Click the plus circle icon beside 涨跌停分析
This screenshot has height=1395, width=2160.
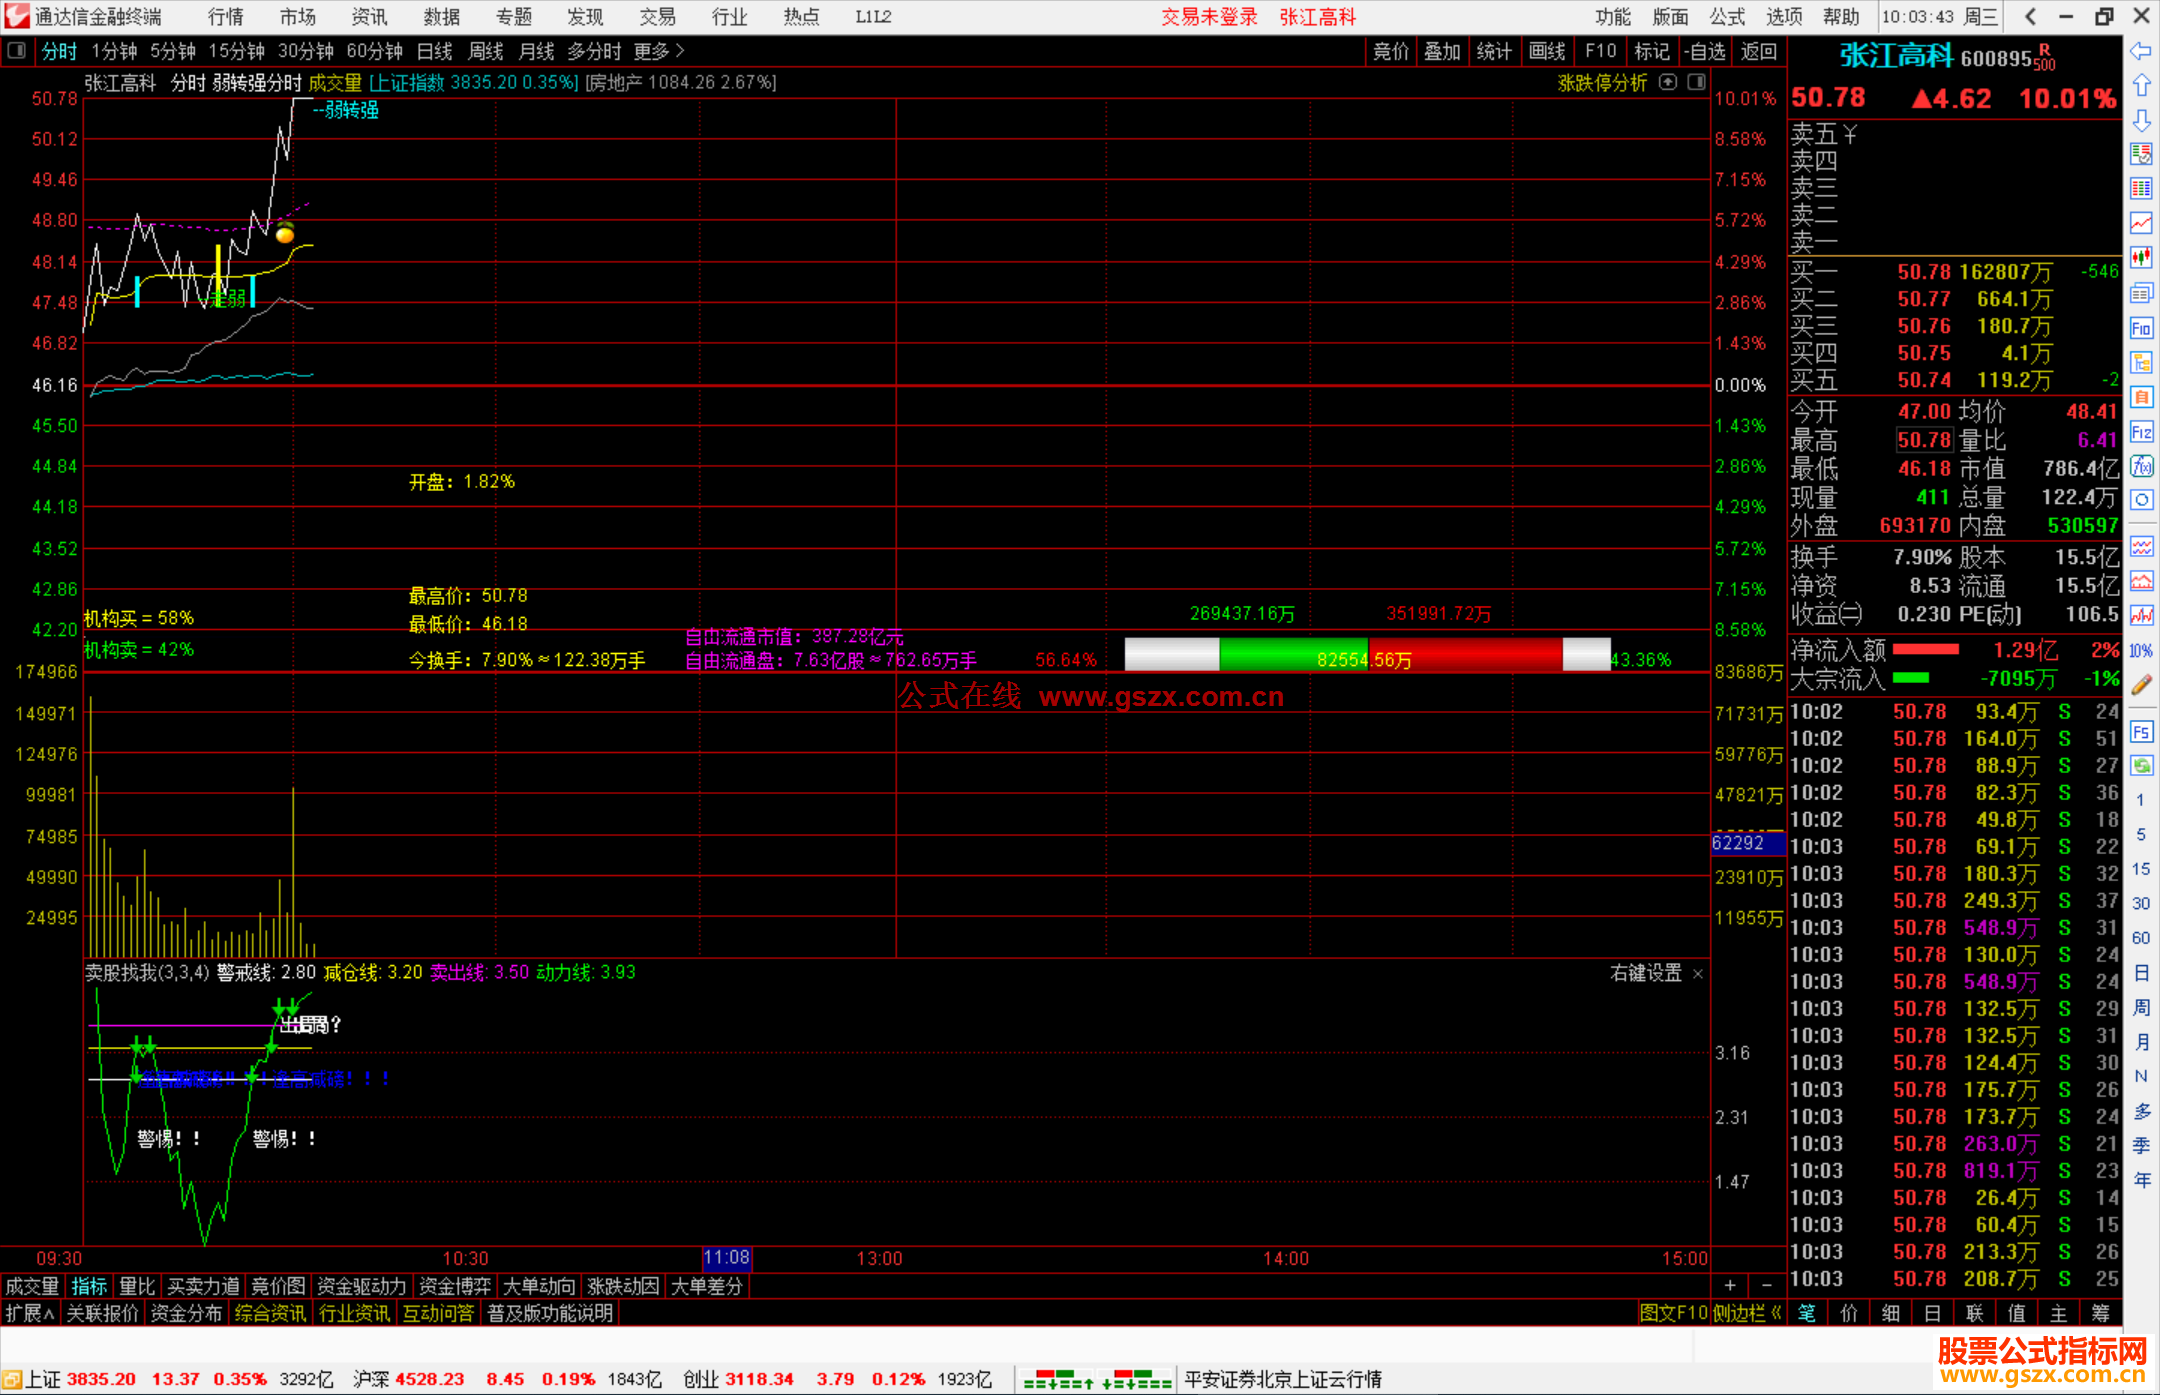pos(1668,82)
